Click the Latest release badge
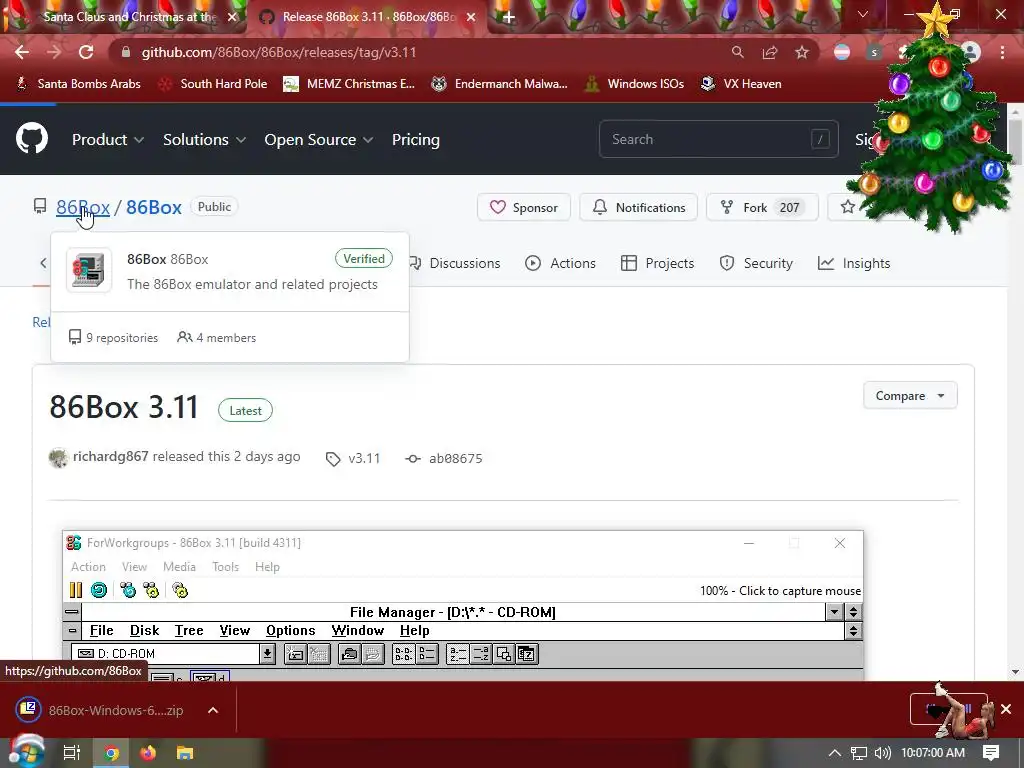Viewport: 1024px width, 768px height. tap(246, 411)
